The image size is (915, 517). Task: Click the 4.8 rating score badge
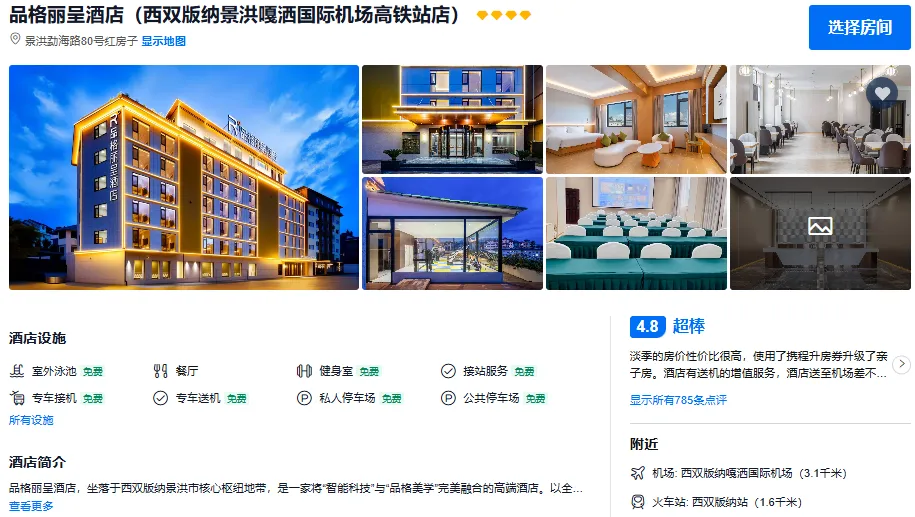click(648, 327)
